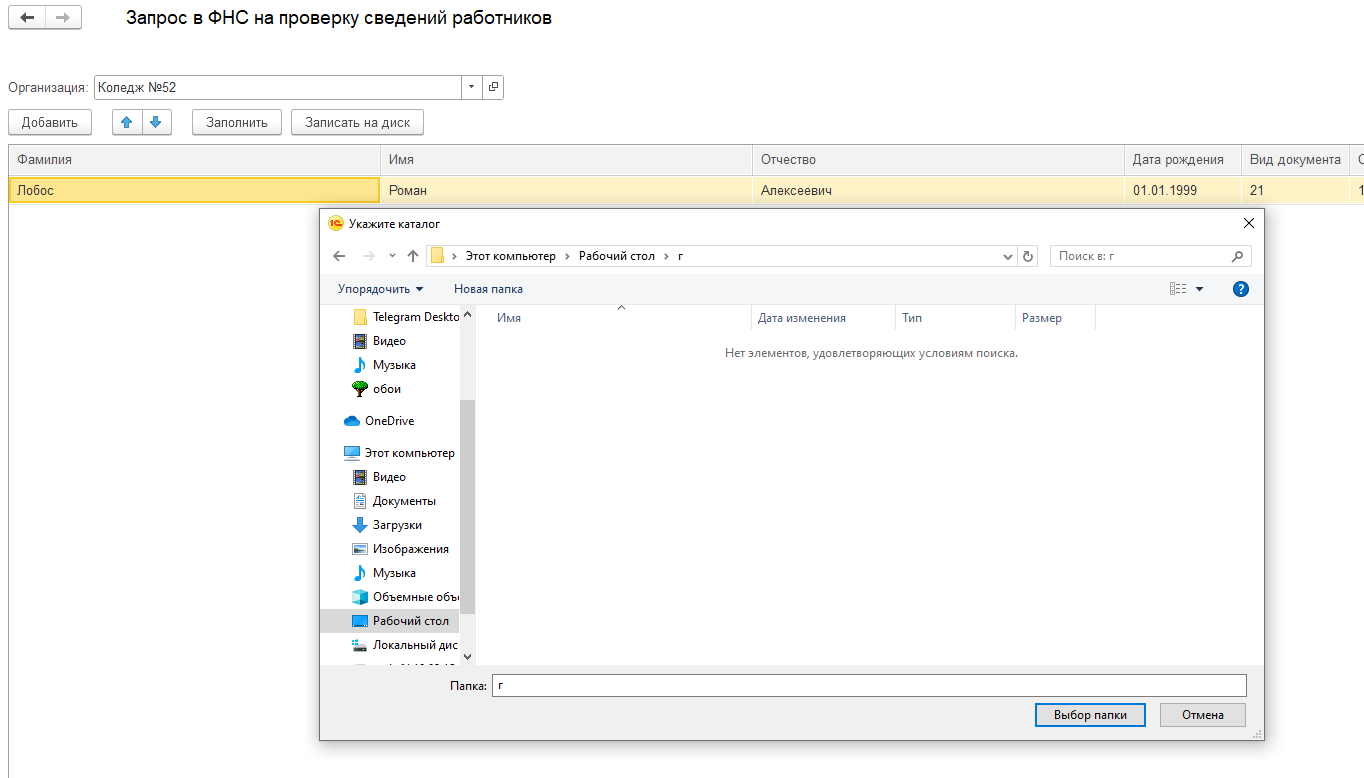The height and width of the screenshot is (778, 1364).
Task: Select Локальный диск in the navigation pane
Action: click(x=405, y=645)
